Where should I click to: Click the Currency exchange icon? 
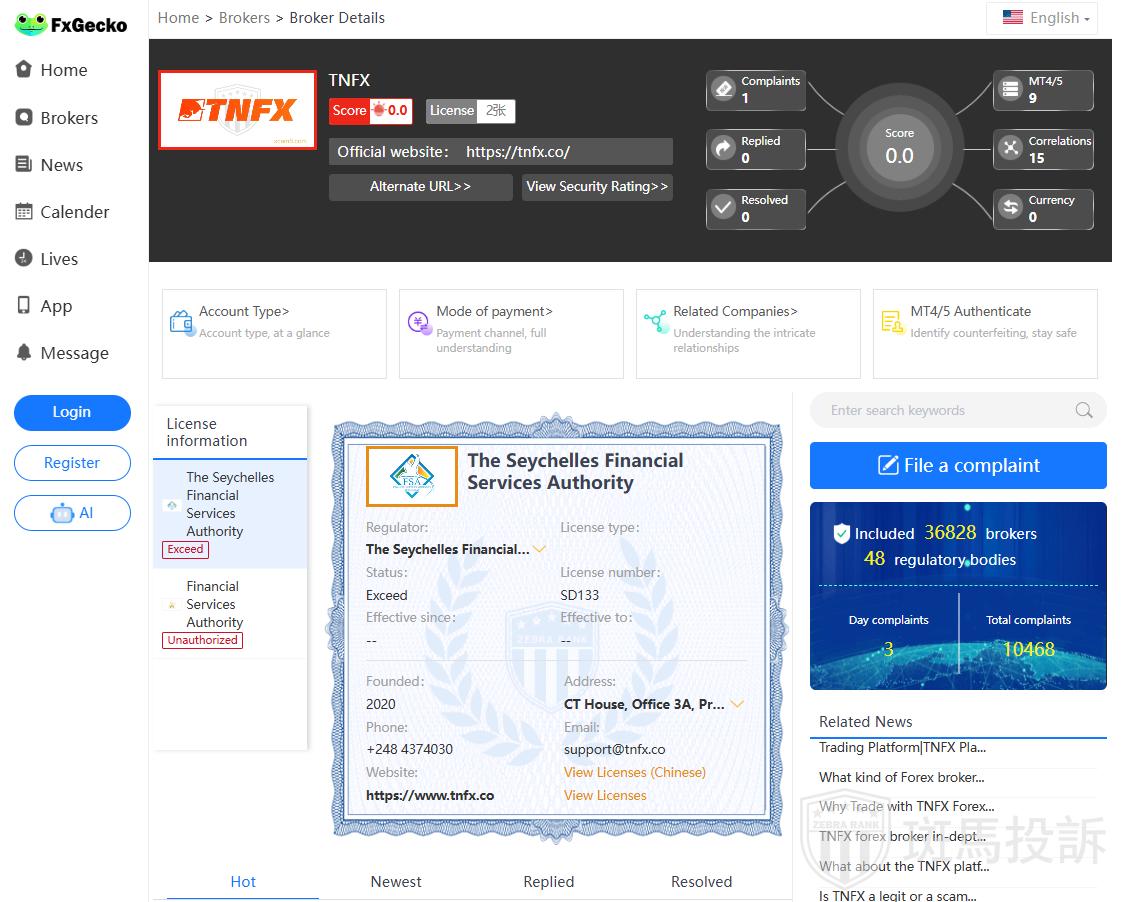click(x=1010, y=208)
